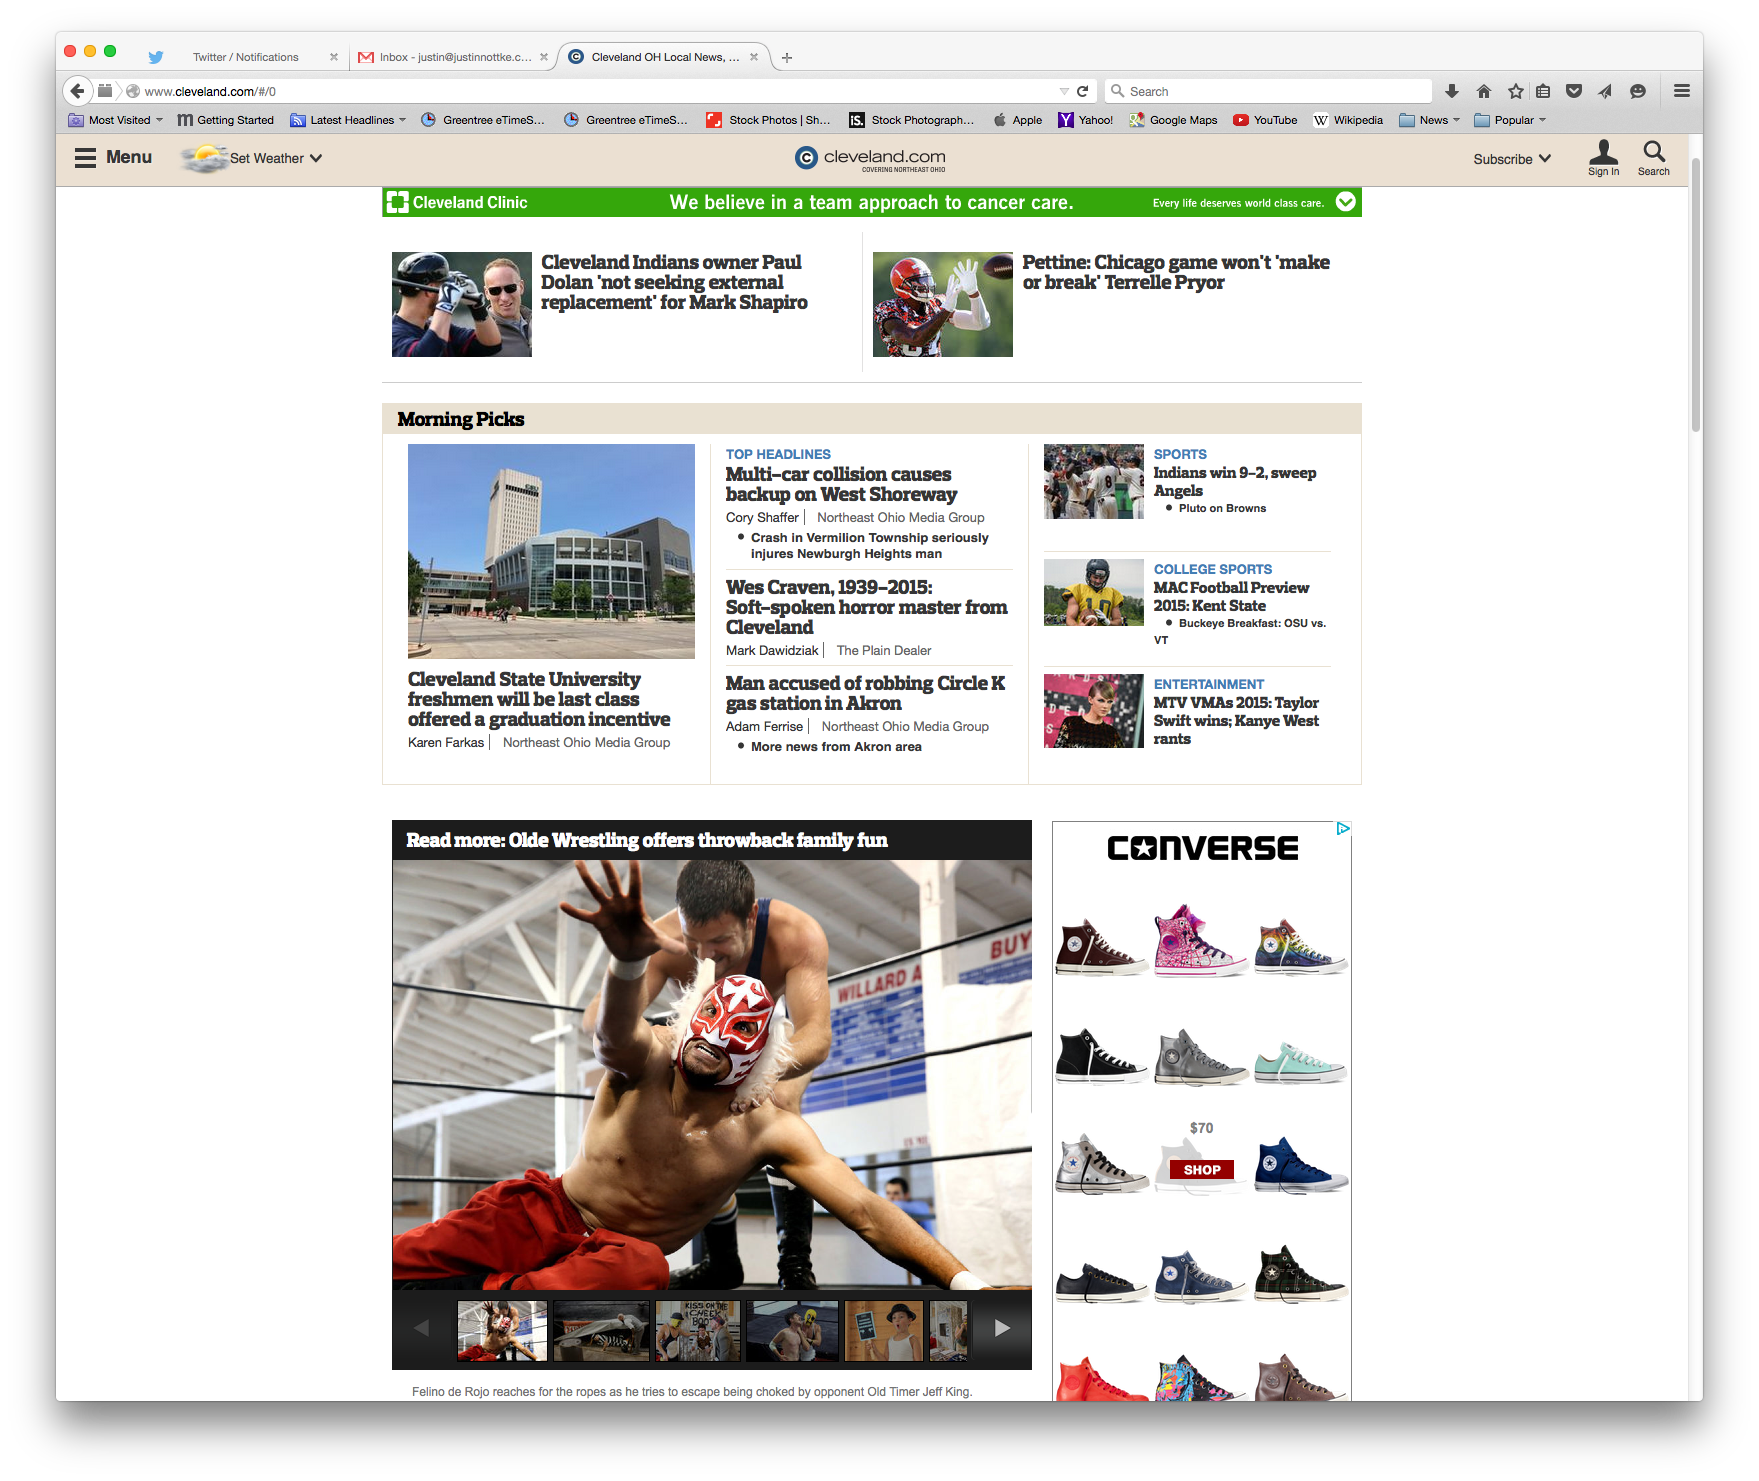Open MTV VMAs 2015 Taylor Swift story
The width and height of the screenshot is (1759, 1481).
pyautogui.click(x=1236, y=720)
